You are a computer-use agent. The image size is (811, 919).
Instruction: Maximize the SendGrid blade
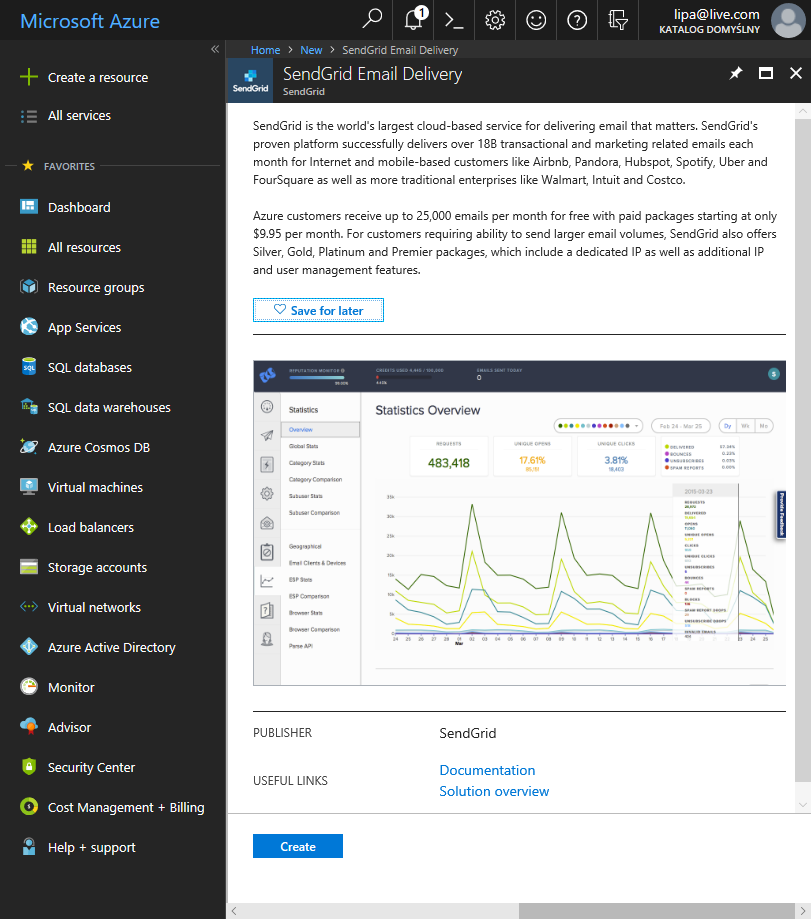pos(765,73)
